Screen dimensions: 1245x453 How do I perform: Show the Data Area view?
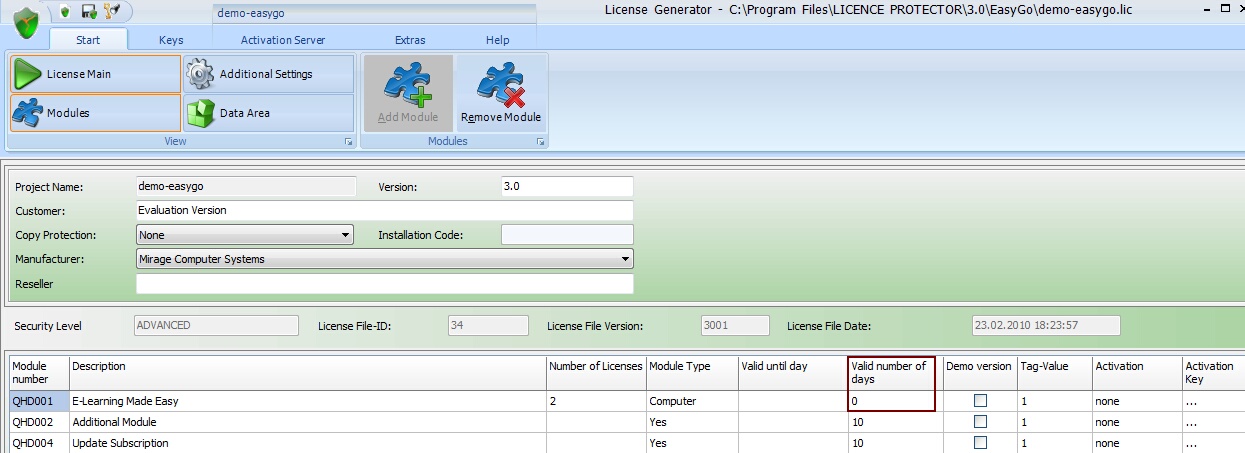click(267, 113)
